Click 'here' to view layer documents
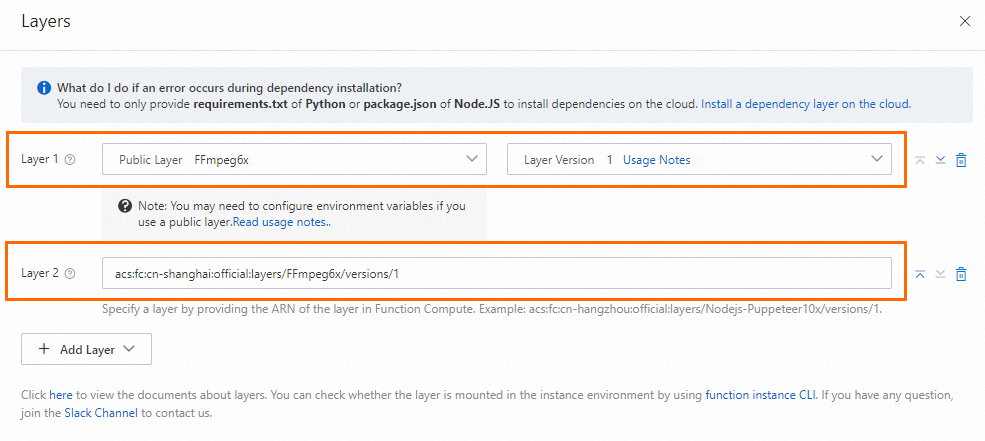Image resolution: width=985 pixels, height=441 pixels. click(60, 395)
